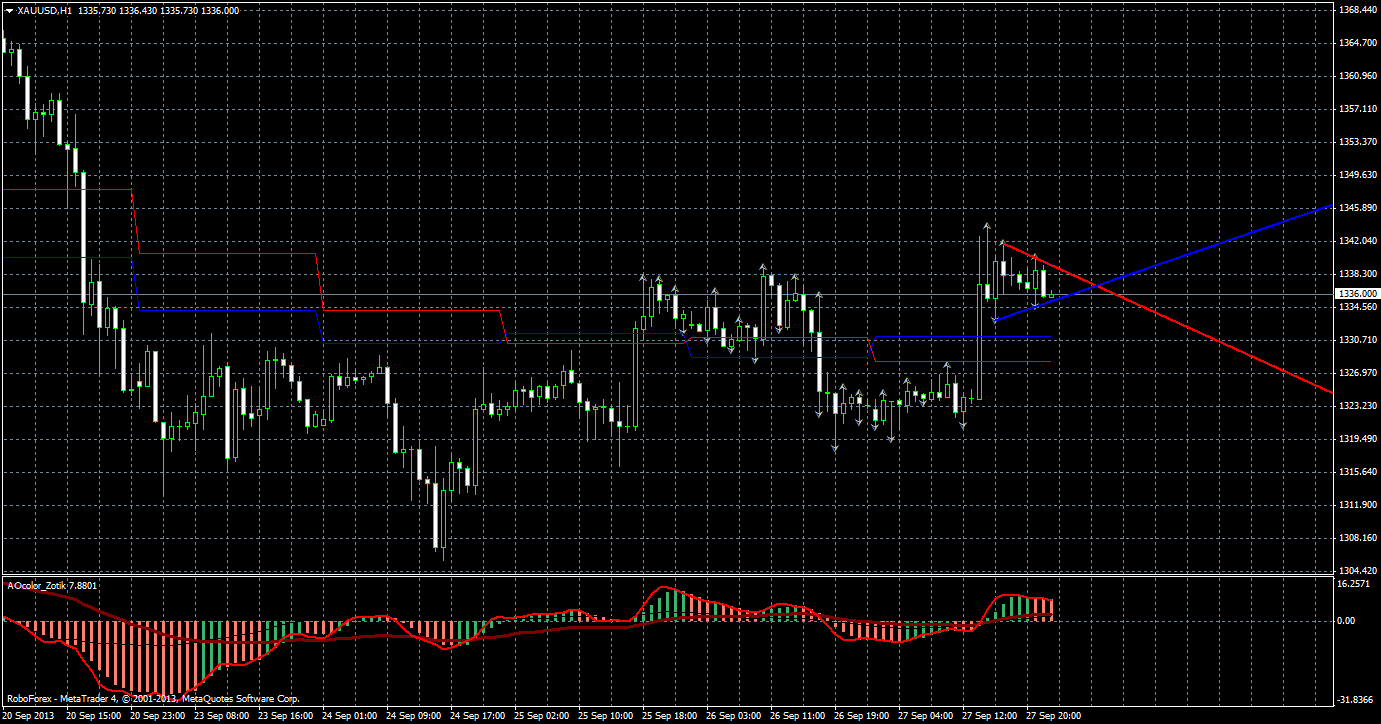1381x724 pixels.
Task: Click the 26 Sep 11:00 time label
Action: tap(800, 716)
